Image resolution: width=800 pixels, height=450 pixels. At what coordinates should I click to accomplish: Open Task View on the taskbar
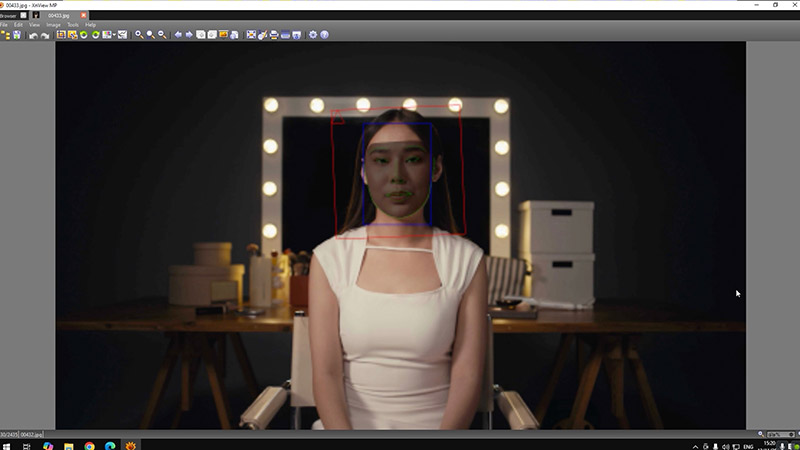[27, 446]
